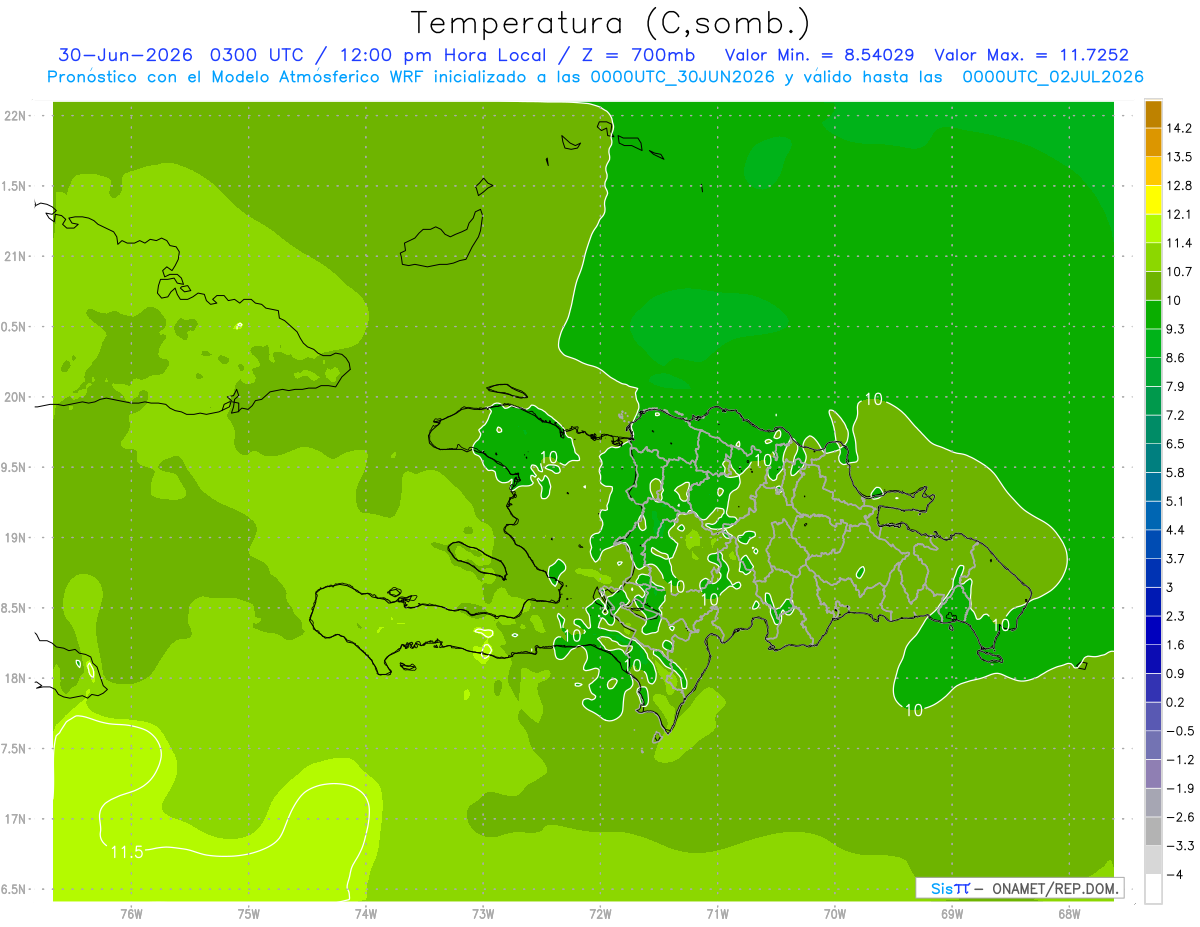Viewport: 1200px width, 927px height.
Task: Click the '74W' longitude label
Action: point(366,913)
